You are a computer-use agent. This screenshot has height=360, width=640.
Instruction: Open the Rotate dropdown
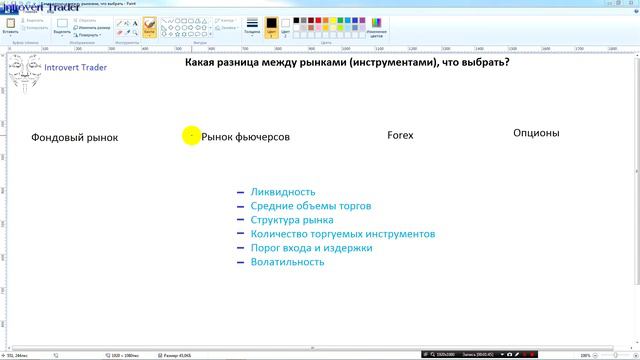(x=88, y=35)
